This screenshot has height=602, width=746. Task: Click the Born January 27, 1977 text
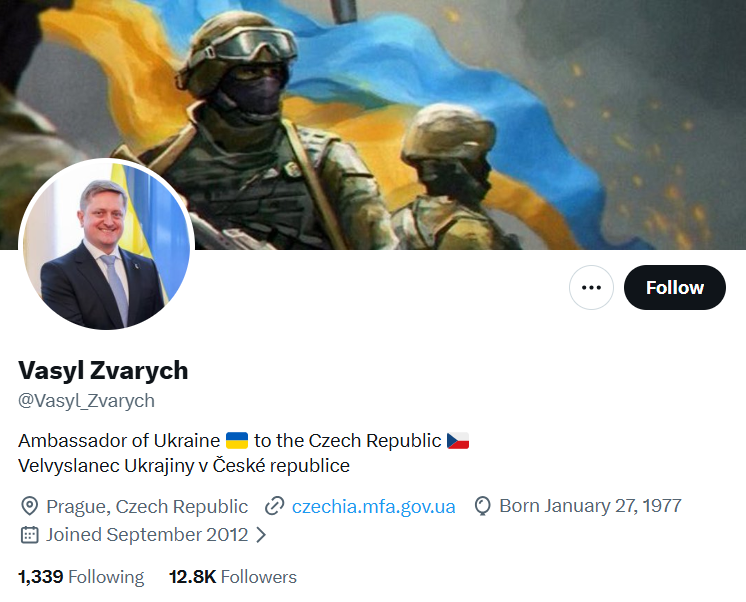(590, 506)
